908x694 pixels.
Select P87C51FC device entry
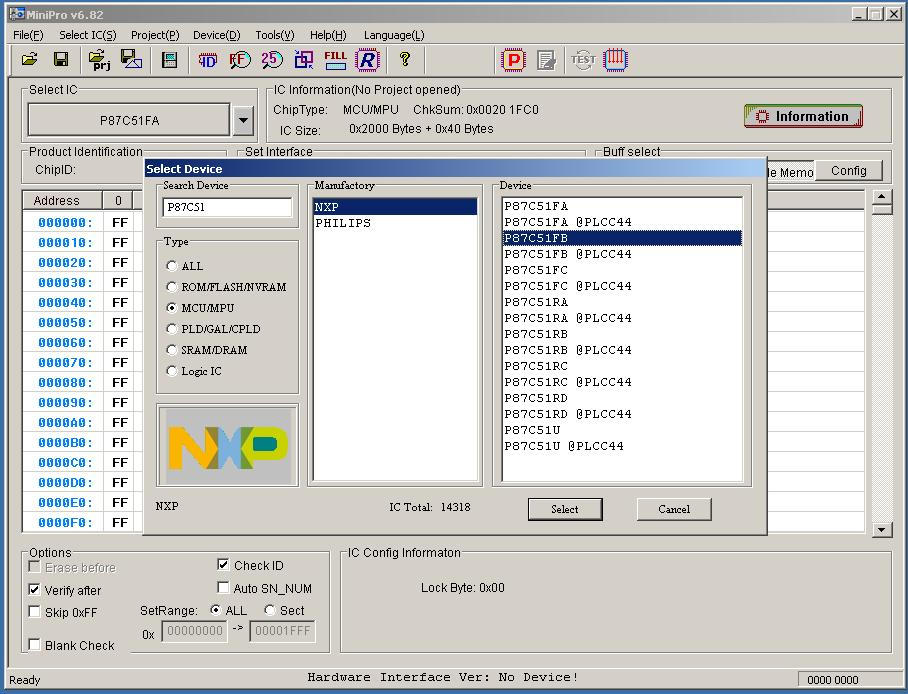tap(622, 270)
